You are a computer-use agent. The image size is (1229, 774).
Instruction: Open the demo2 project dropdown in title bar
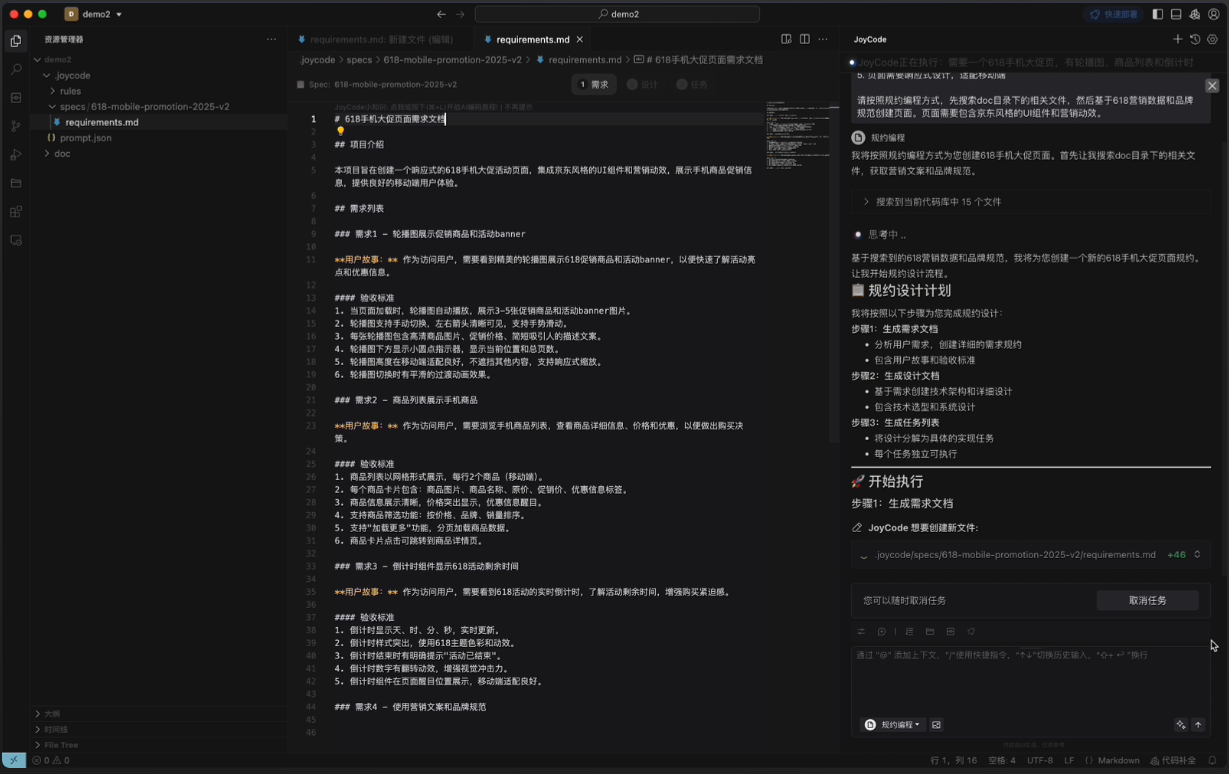[93, 14]
